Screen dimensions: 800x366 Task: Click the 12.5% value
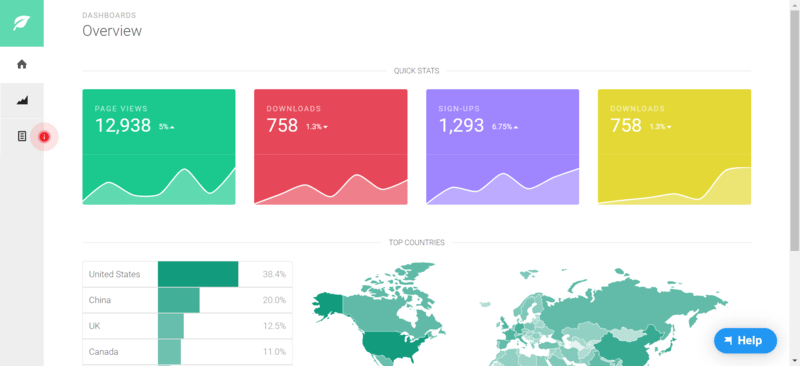[274, 326]
